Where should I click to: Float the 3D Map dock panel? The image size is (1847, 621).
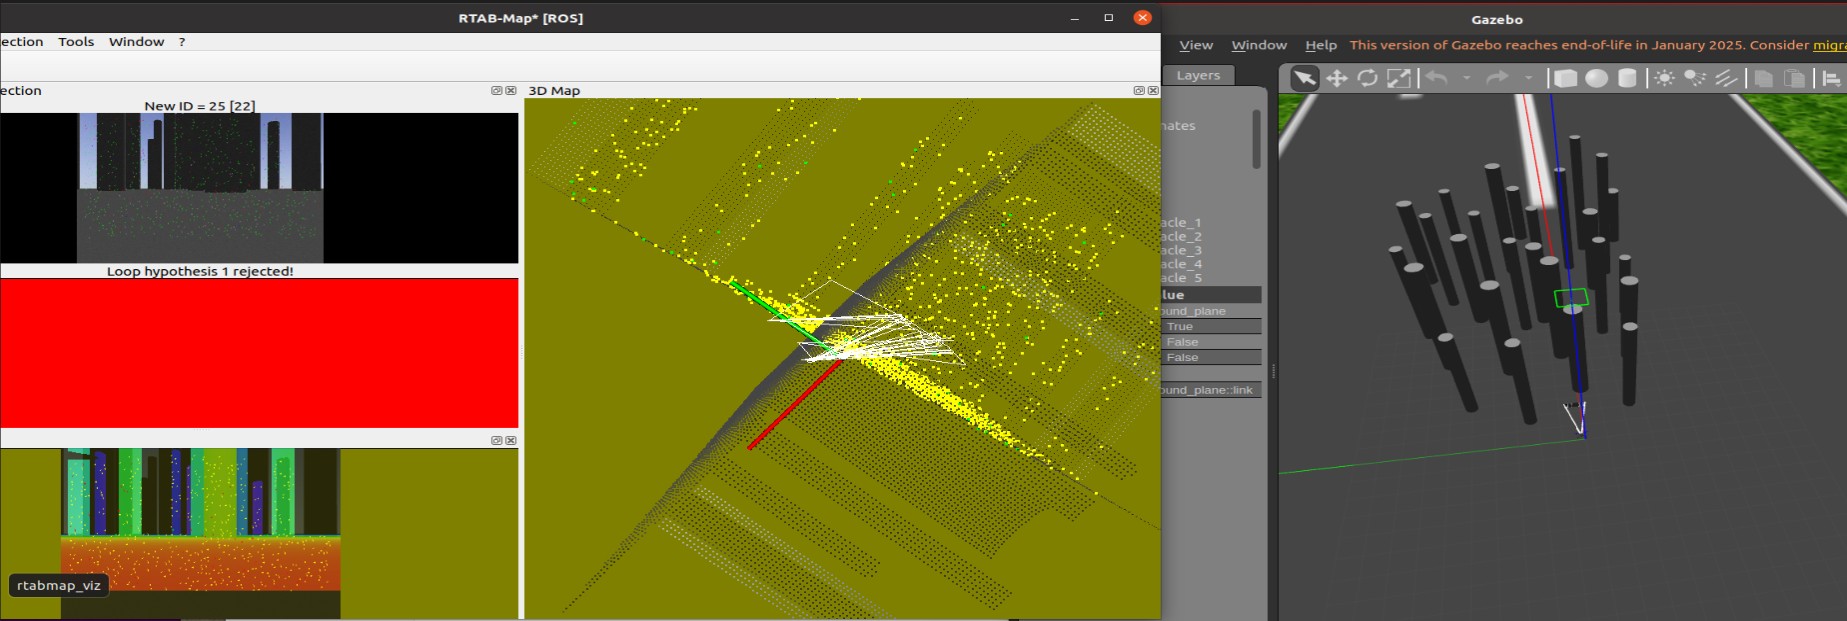pyautogui.click(x=1138, y=91)
